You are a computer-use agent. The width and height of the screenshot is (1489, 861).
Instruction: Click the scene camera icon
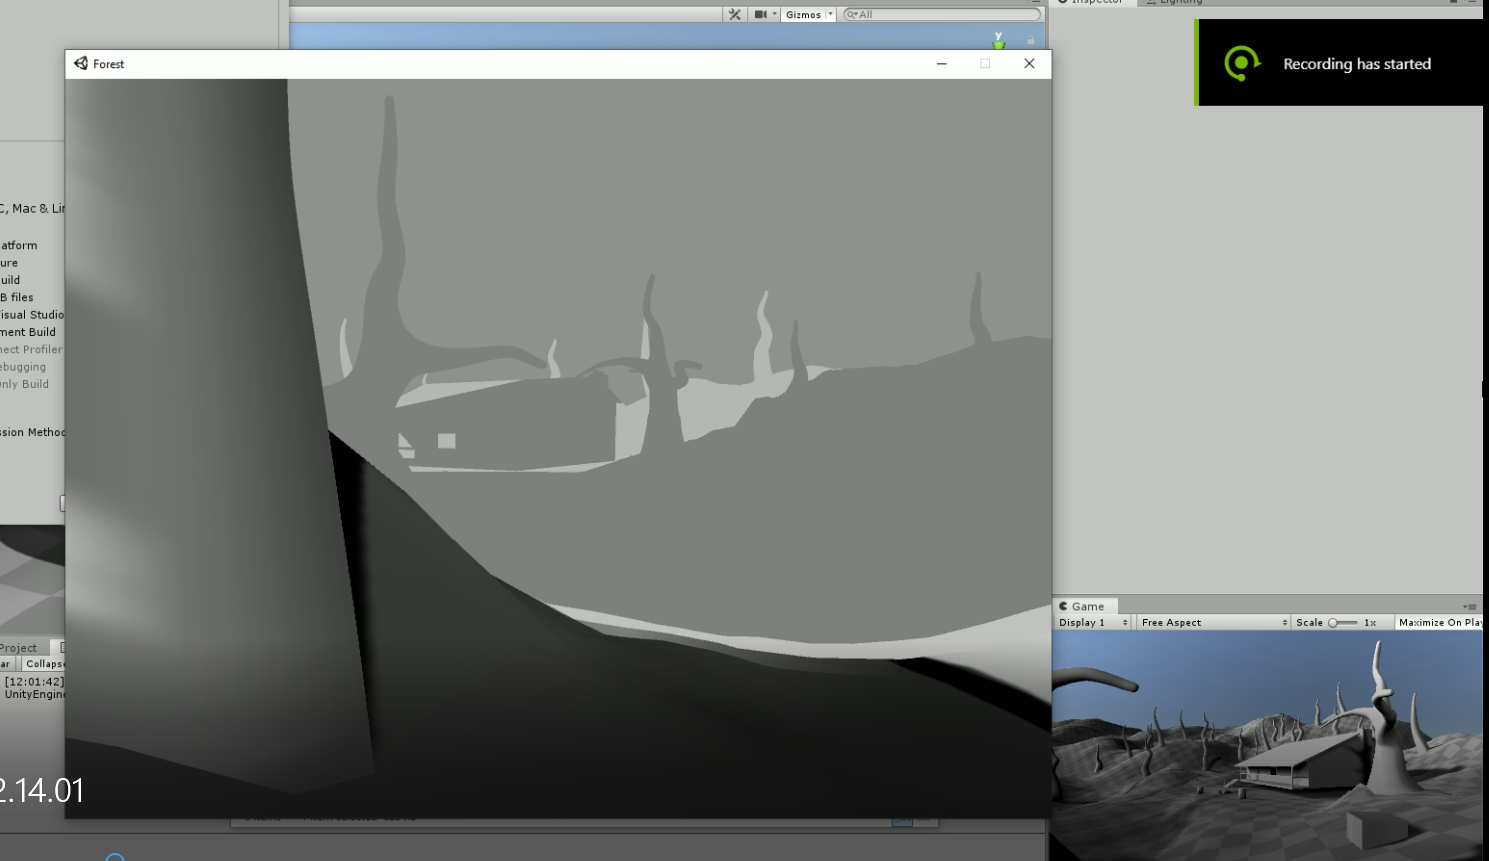click(x=760, y=14)
